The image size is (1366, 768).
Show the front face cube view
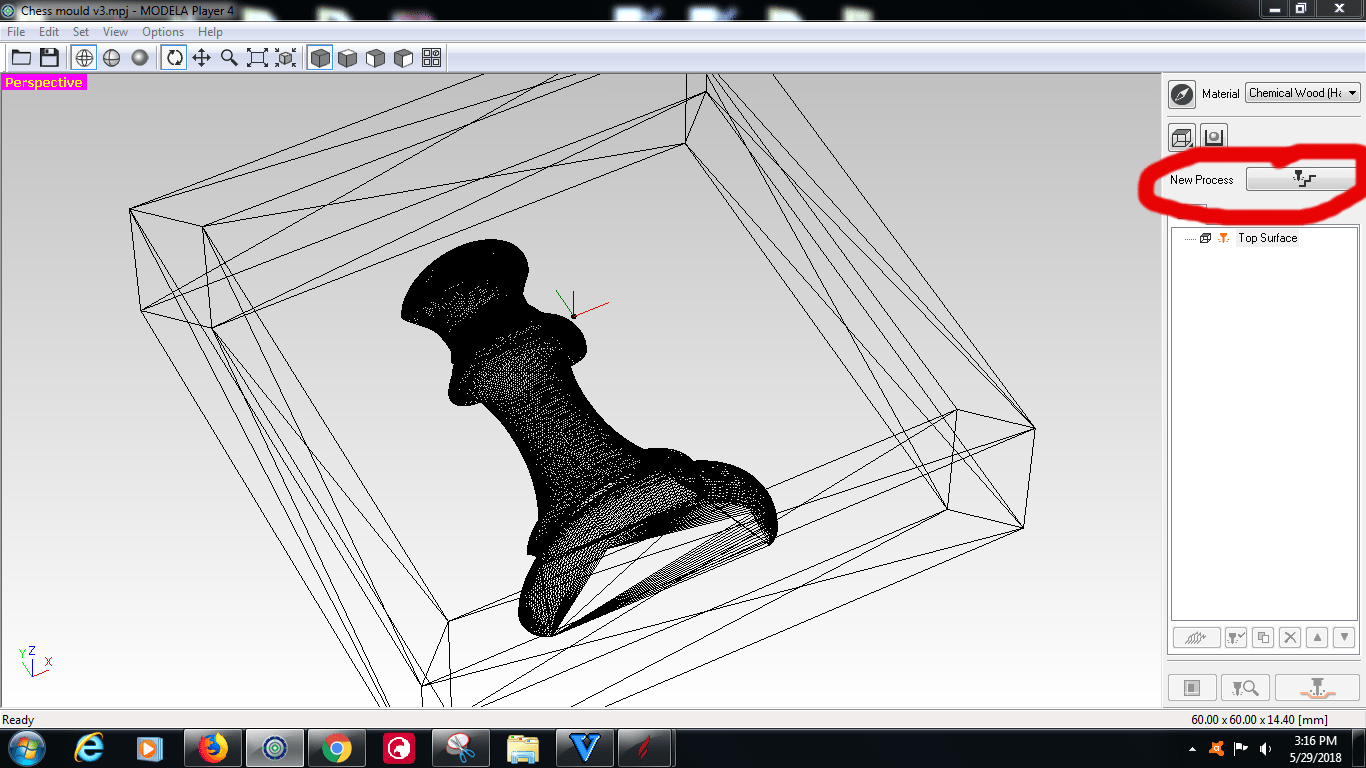375,58
